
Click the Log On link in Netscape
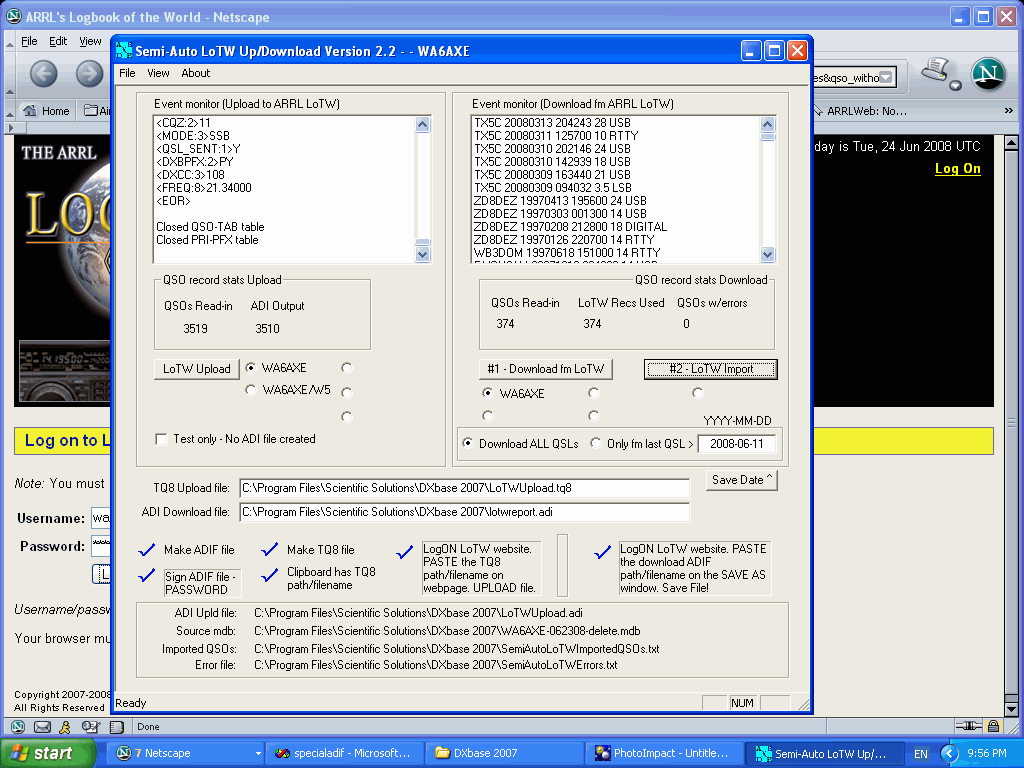[957, 168]
